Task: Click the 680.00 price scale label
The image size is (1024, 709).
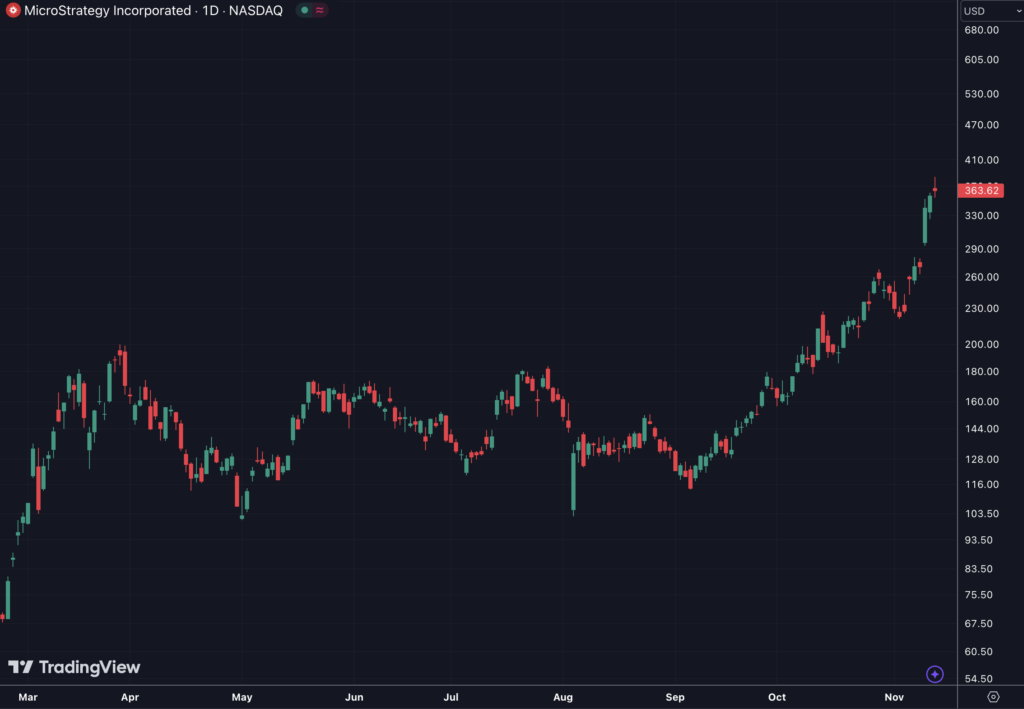Action: coord(982,30)
